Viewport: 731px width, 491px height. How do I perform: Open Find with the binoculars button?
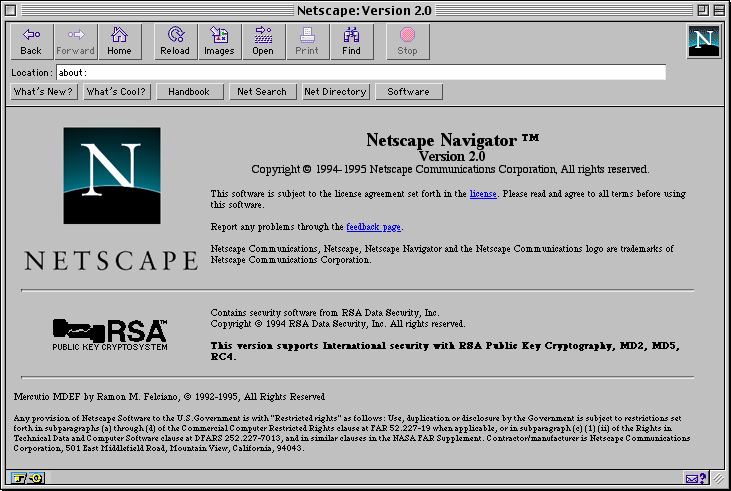pyautogui.click(x=351, y=41)
